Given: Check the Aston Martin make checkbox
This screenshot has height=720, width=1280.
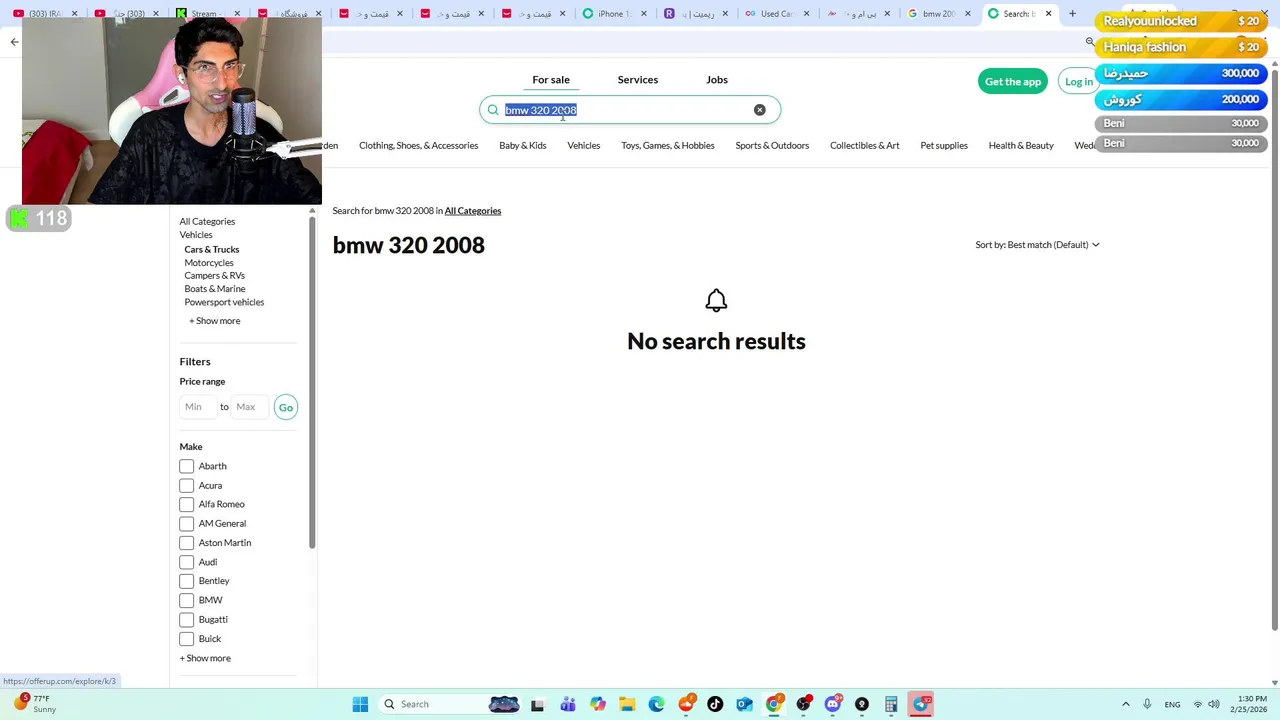Looking at the screenshot, I should pyautogui.click(x=186, y=543).
